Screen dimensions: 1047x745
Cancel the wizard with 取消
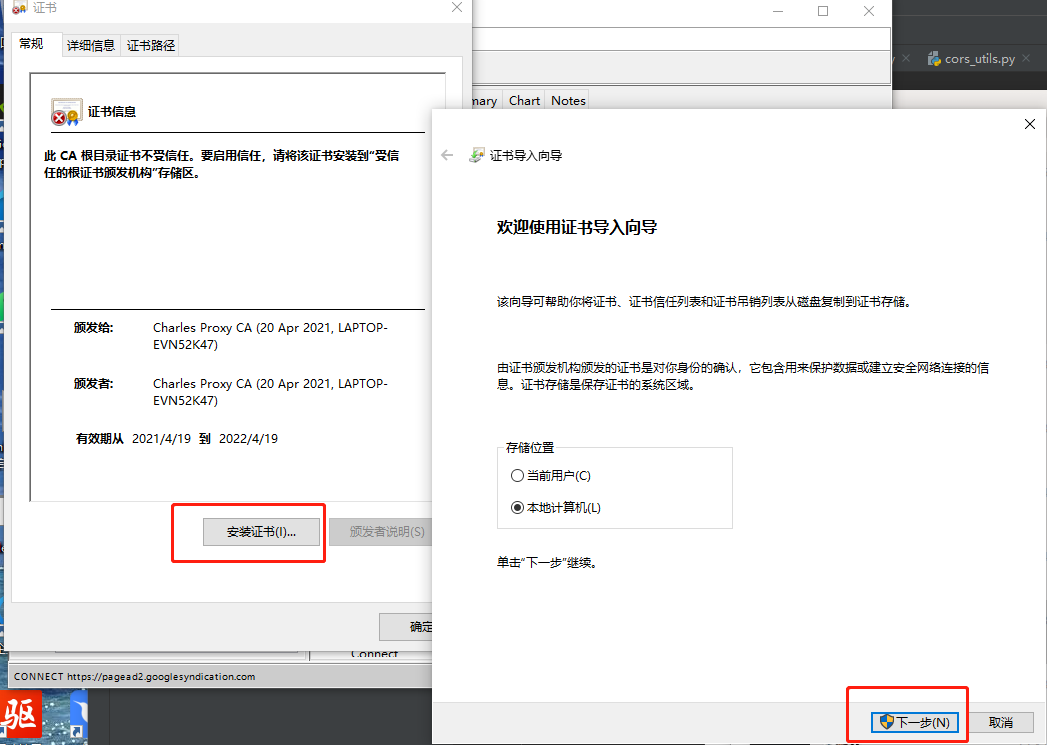point(1000,722)
